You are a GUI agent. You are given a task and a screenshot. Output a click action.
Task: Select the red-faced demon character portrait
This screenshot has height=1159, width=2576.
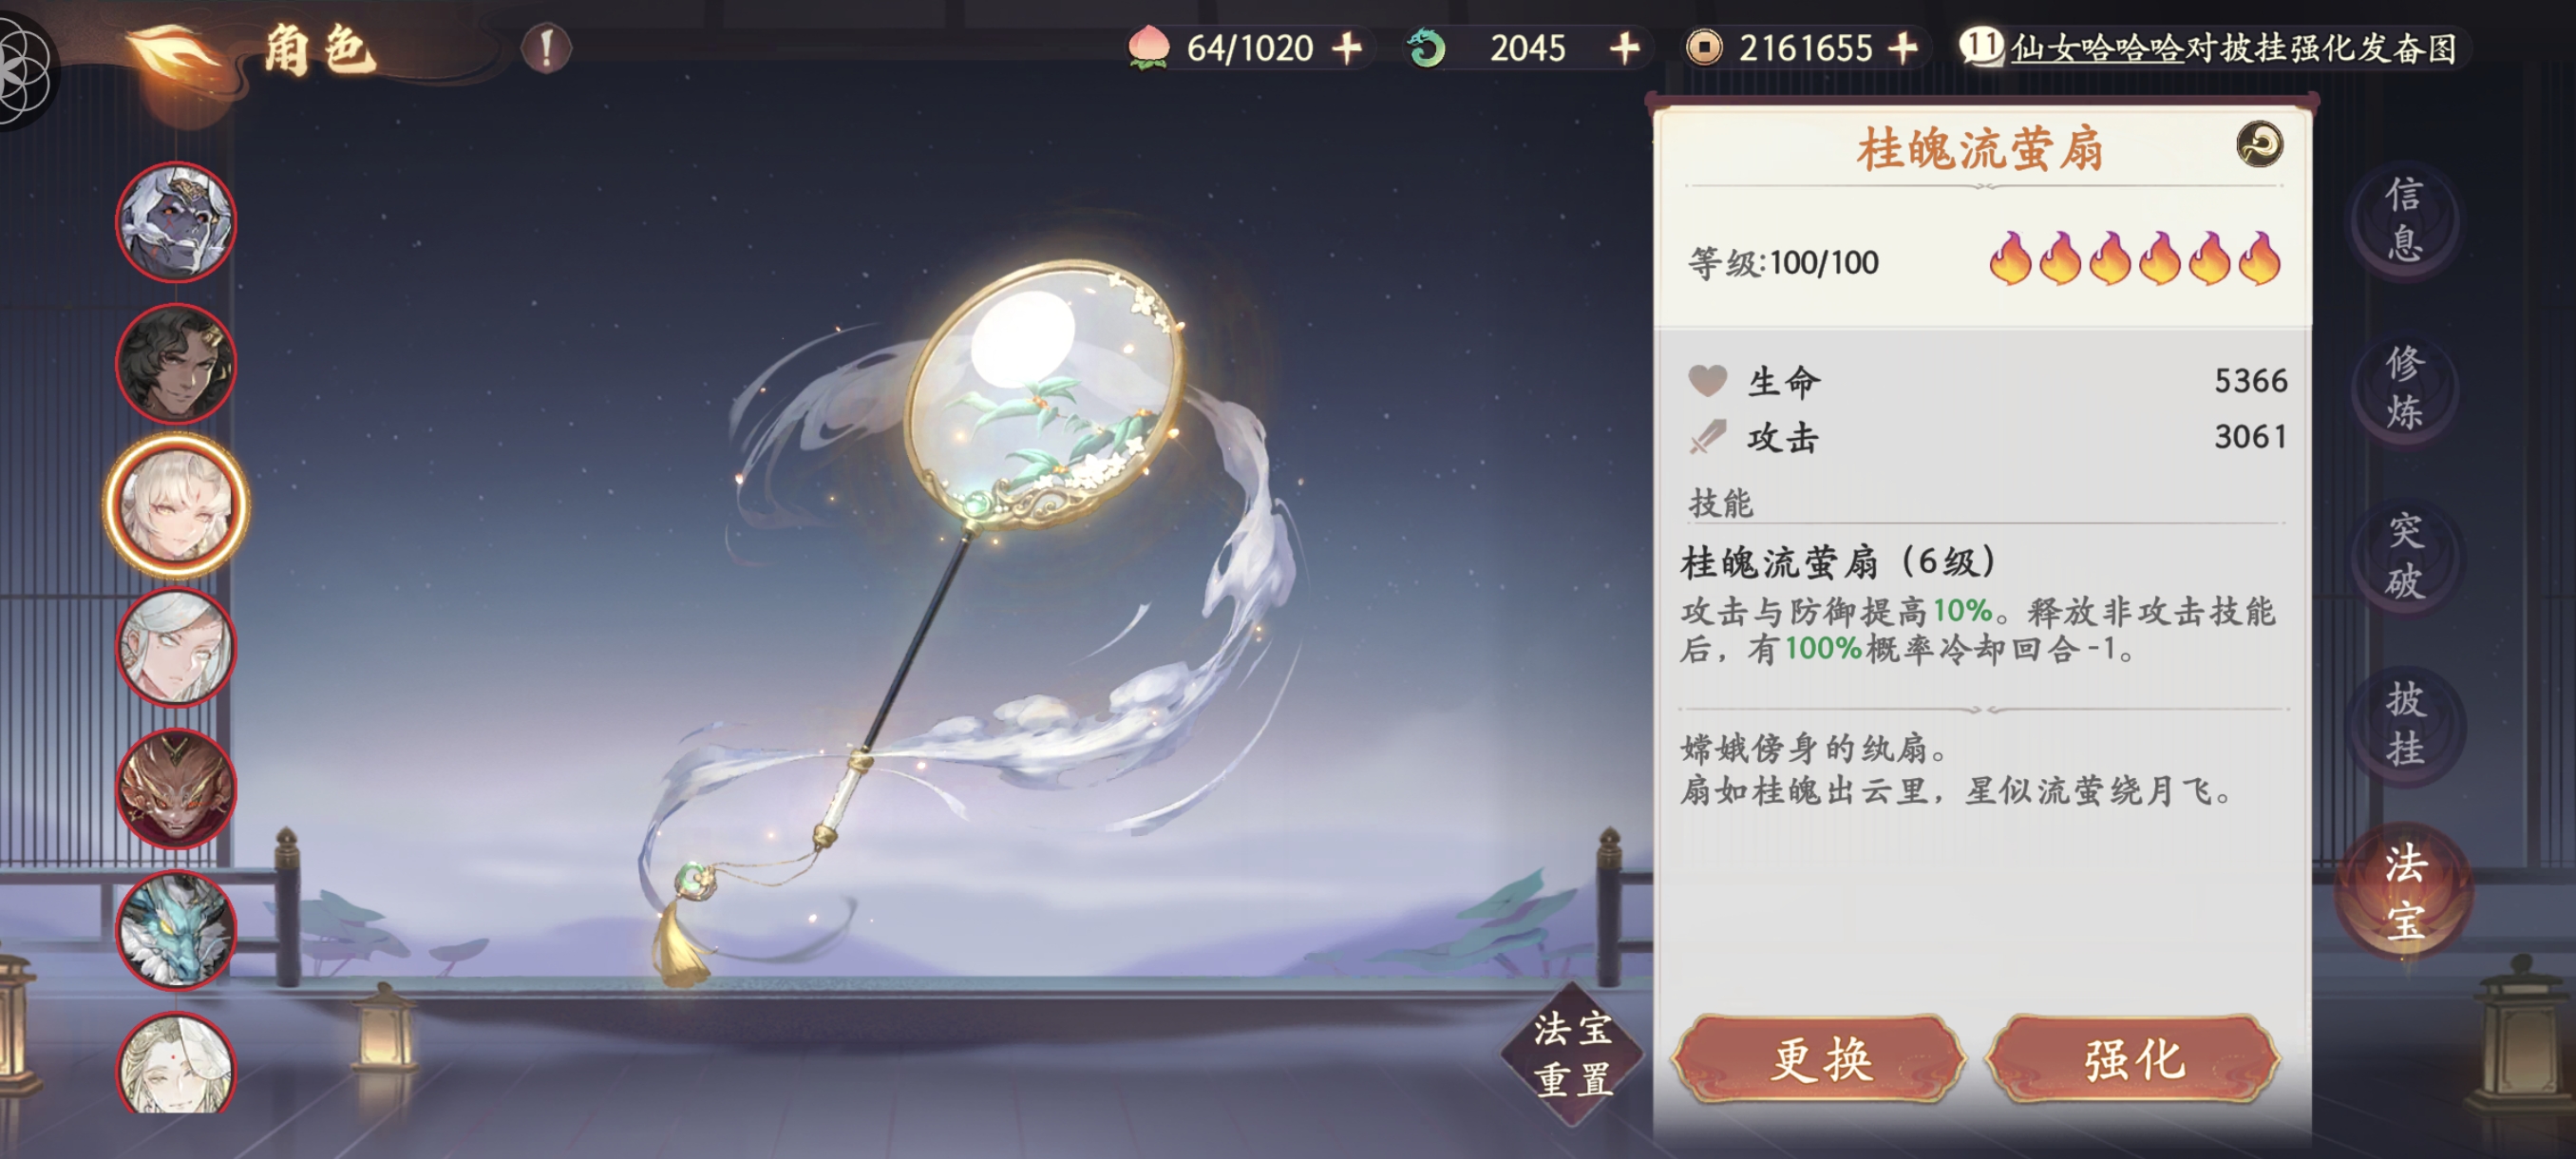pos(176,789)
